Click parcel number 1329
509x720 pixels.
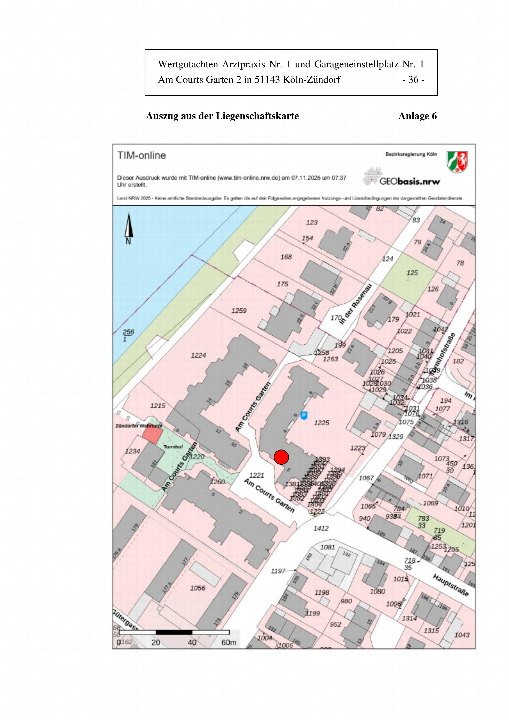point(396,436)
